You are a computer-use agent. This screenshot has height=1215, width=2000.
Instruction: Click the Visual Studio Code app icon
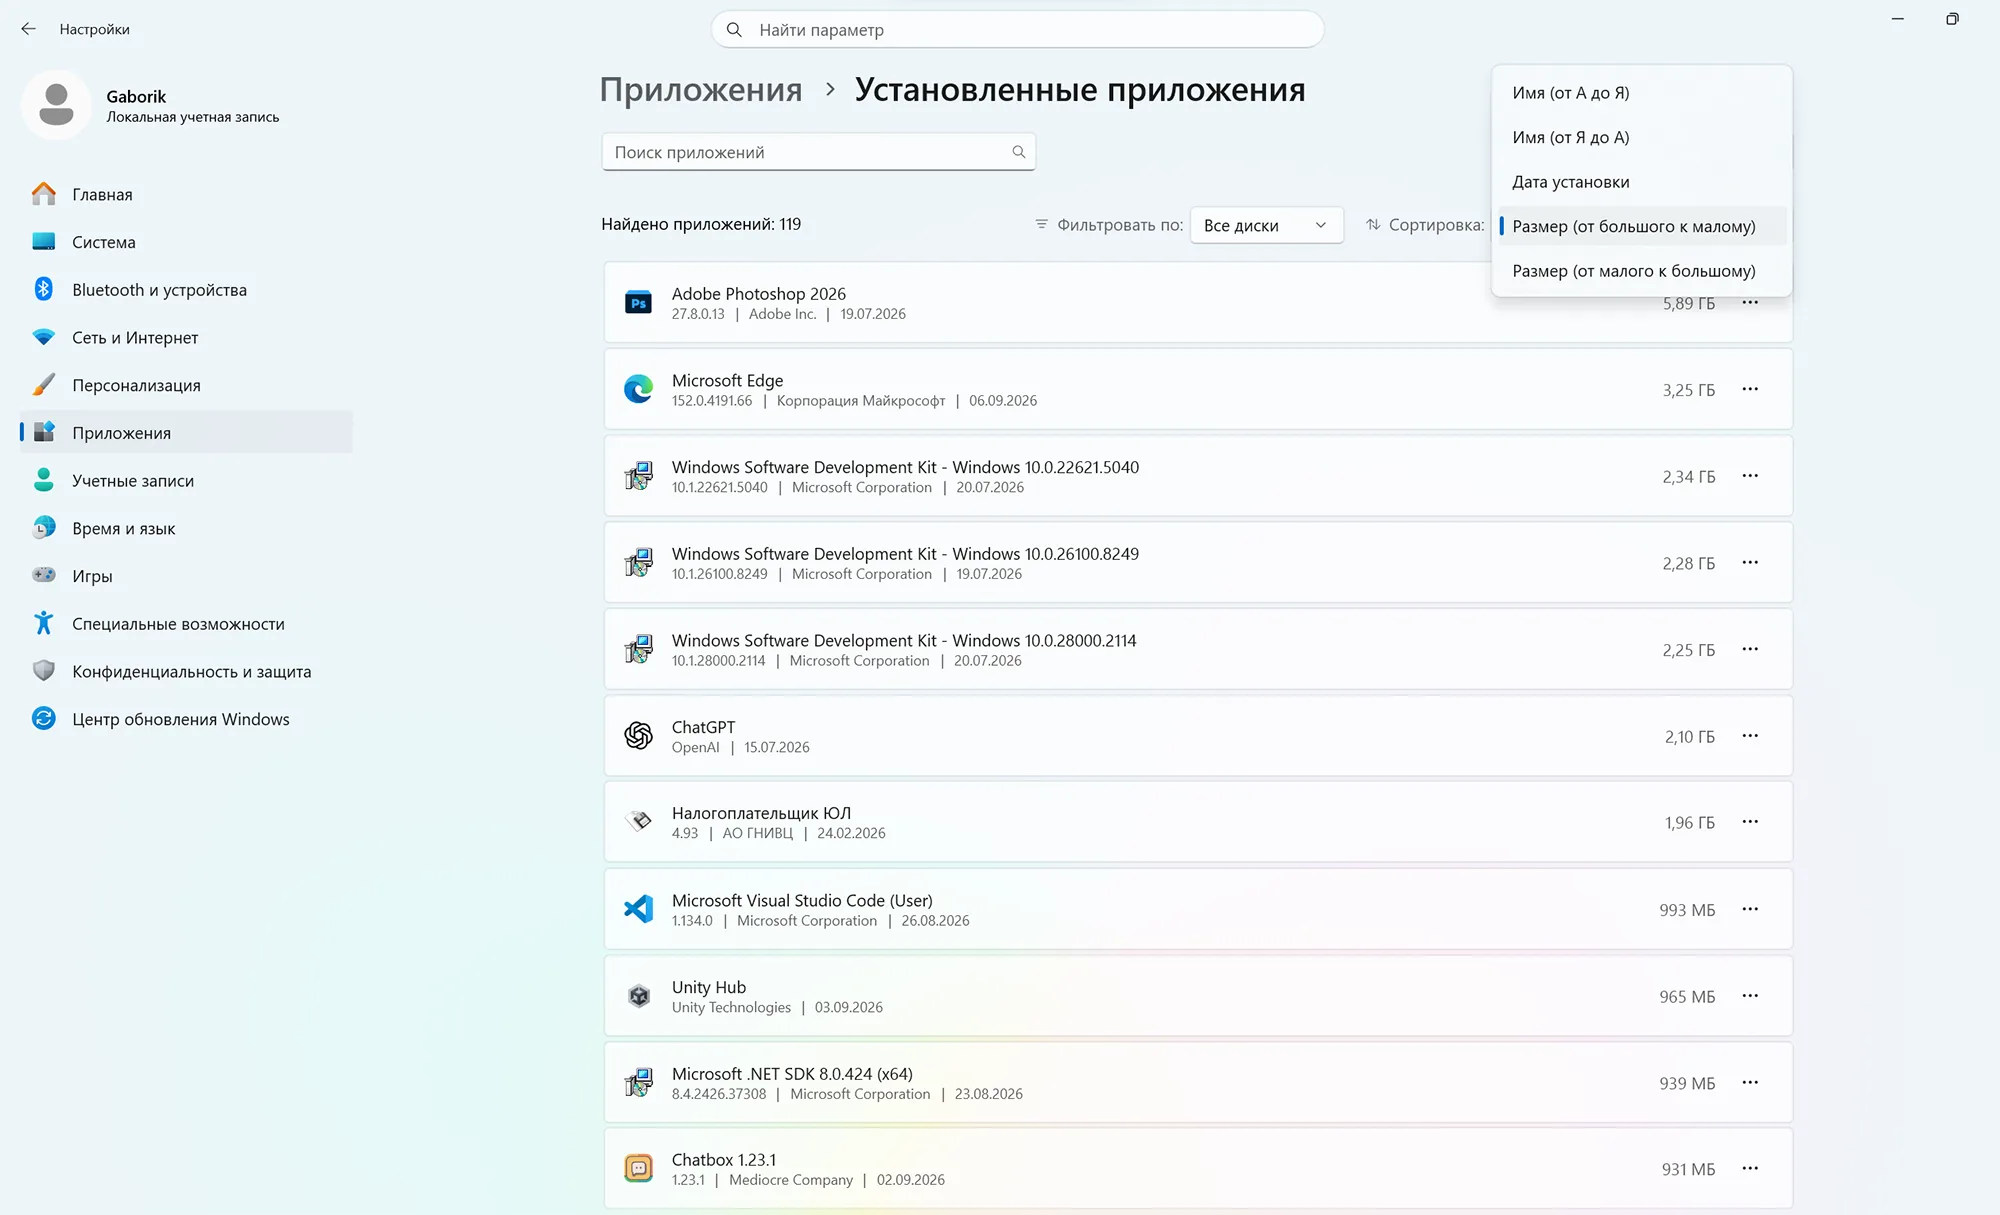point(639,909)
